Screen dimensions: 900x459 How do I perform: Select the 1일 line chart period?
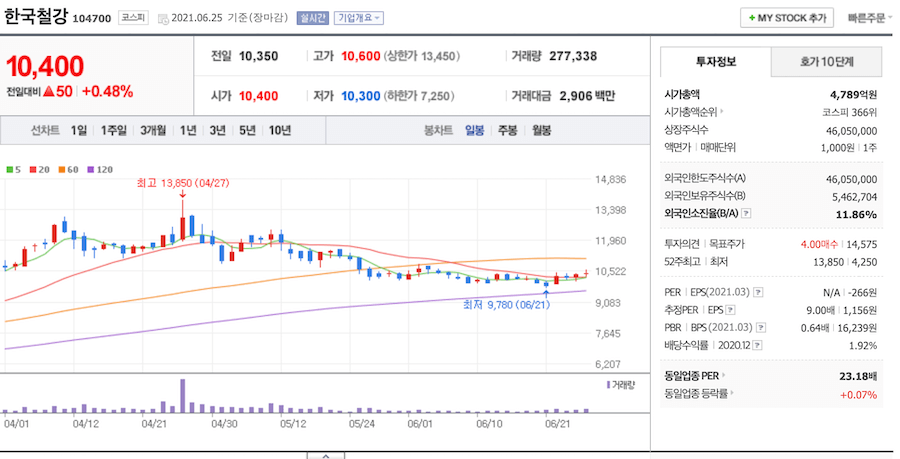tap(79, 131)
